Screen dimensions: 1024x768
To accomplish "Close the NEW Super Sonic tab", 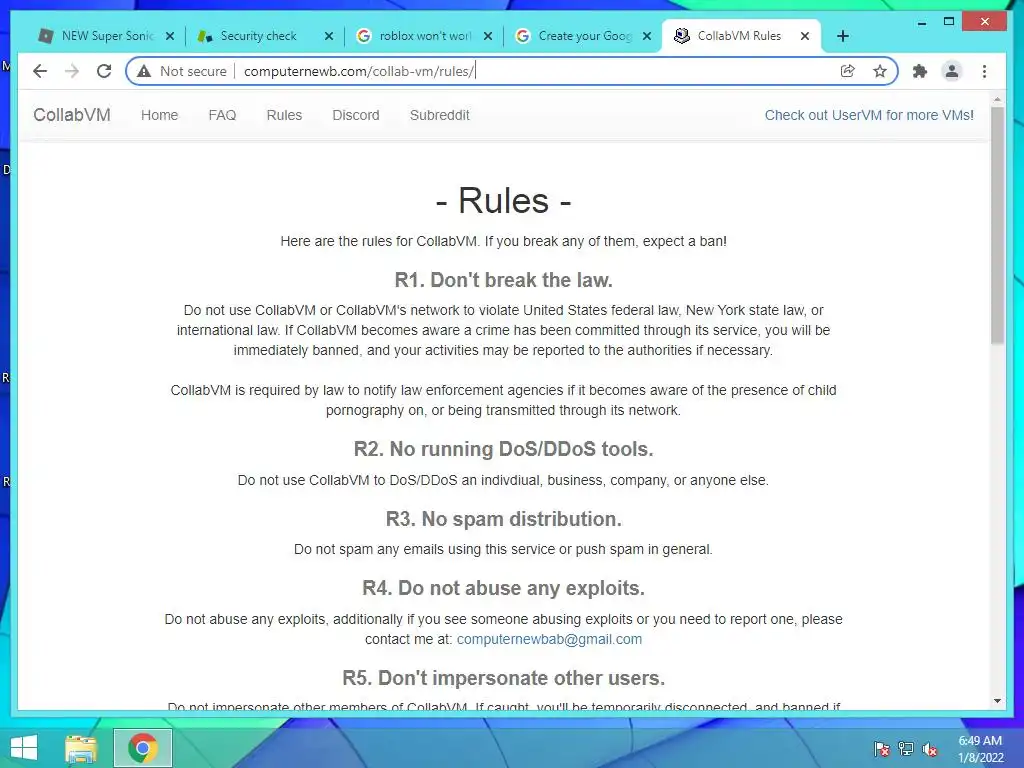I will 170,36.
